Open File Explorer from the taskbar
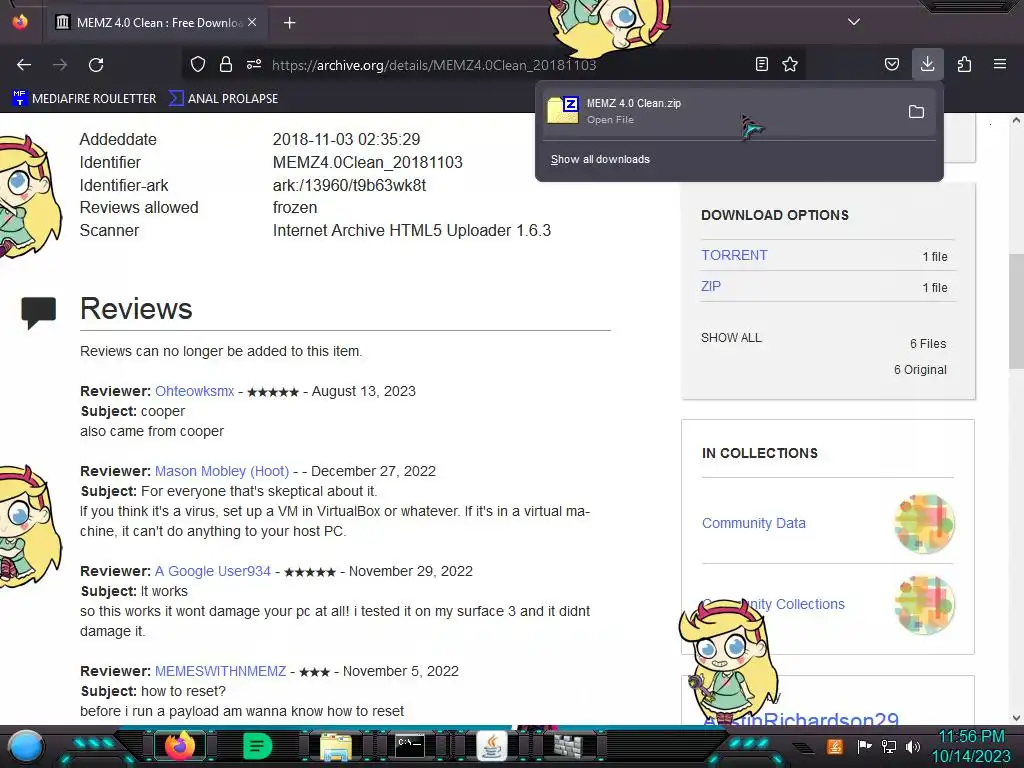Viewport: 1024px width, 768px height. click(x=336, y=746)
